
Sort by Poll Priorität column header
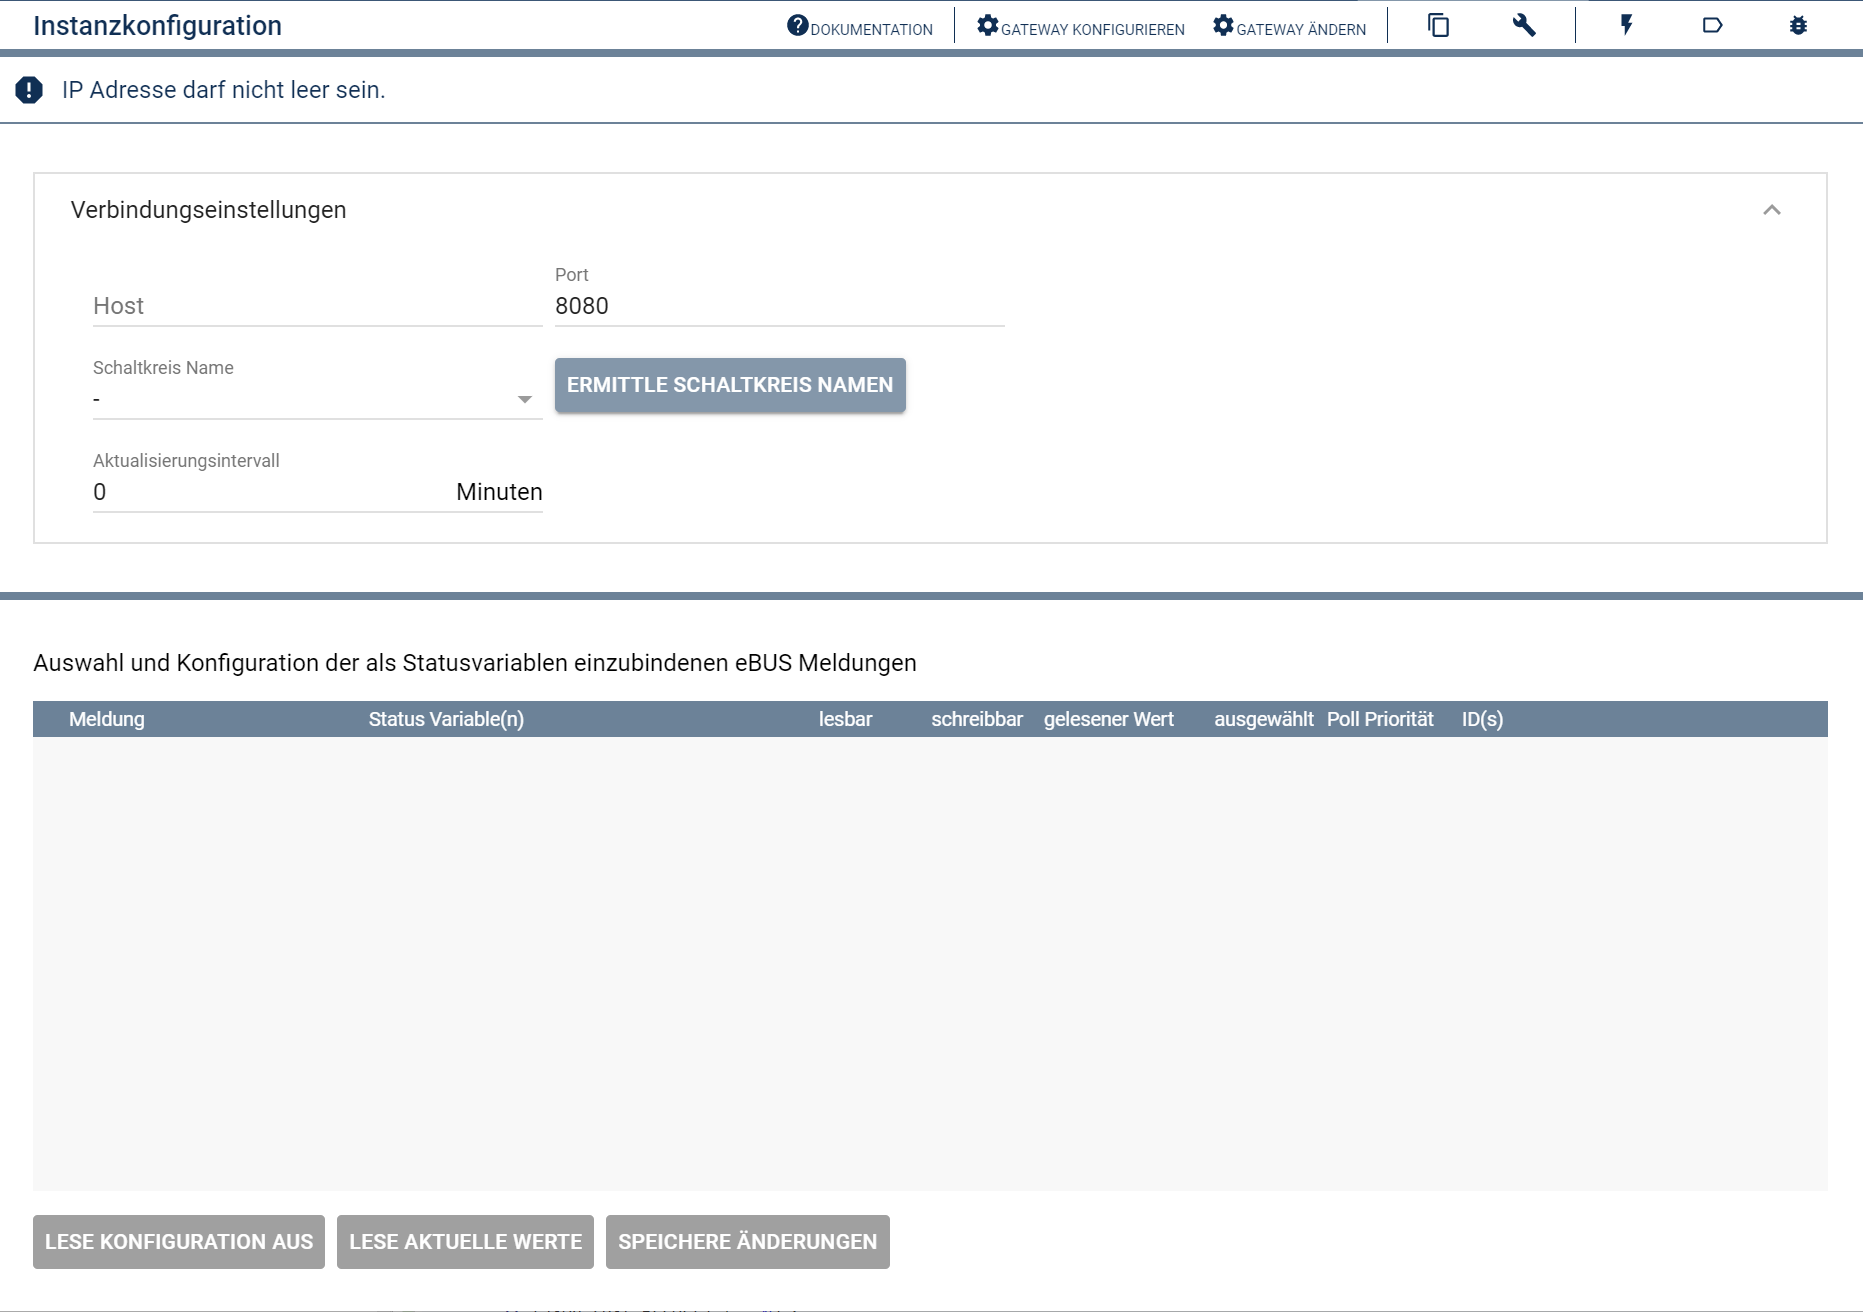1380,719
